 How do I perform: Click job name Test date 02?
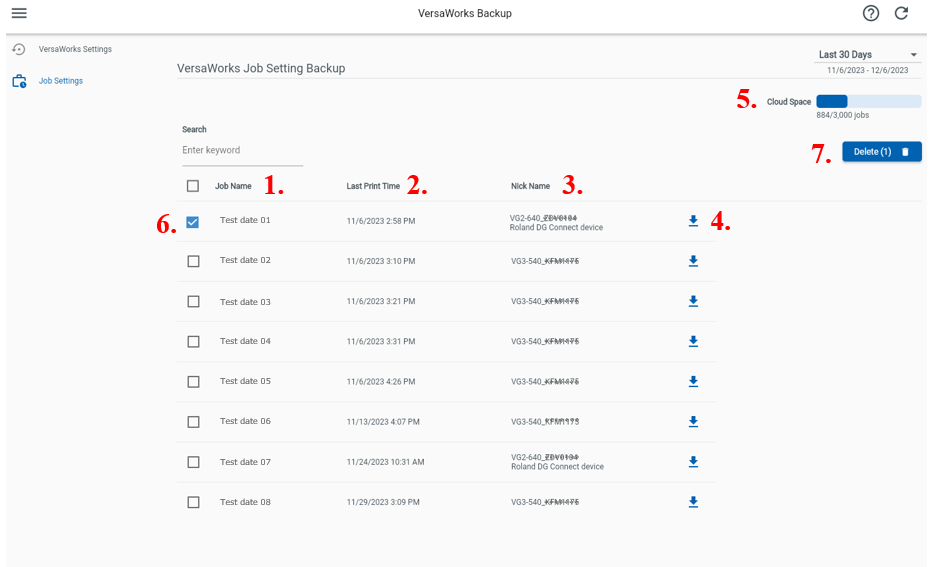[x=245, y=260]
